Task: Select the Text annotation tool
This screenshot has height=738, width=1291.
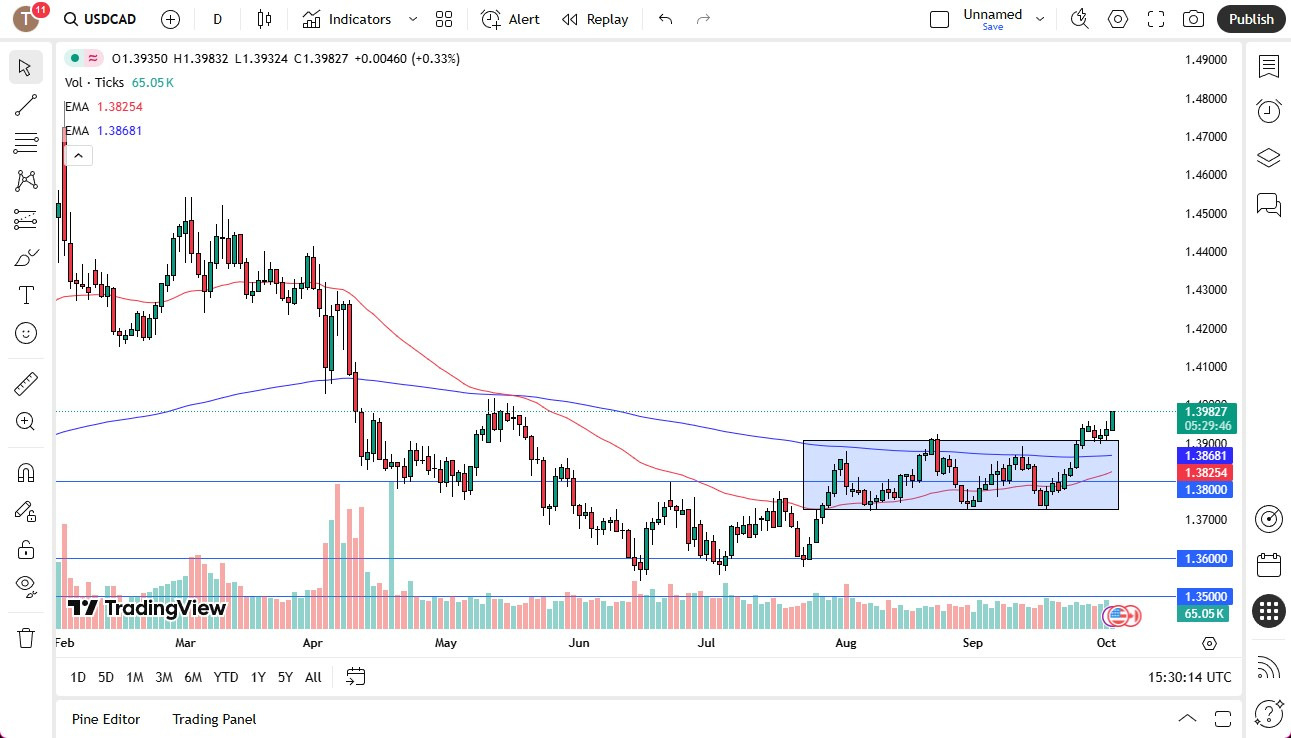Action: pyautogui.click(x=25, y=294)
